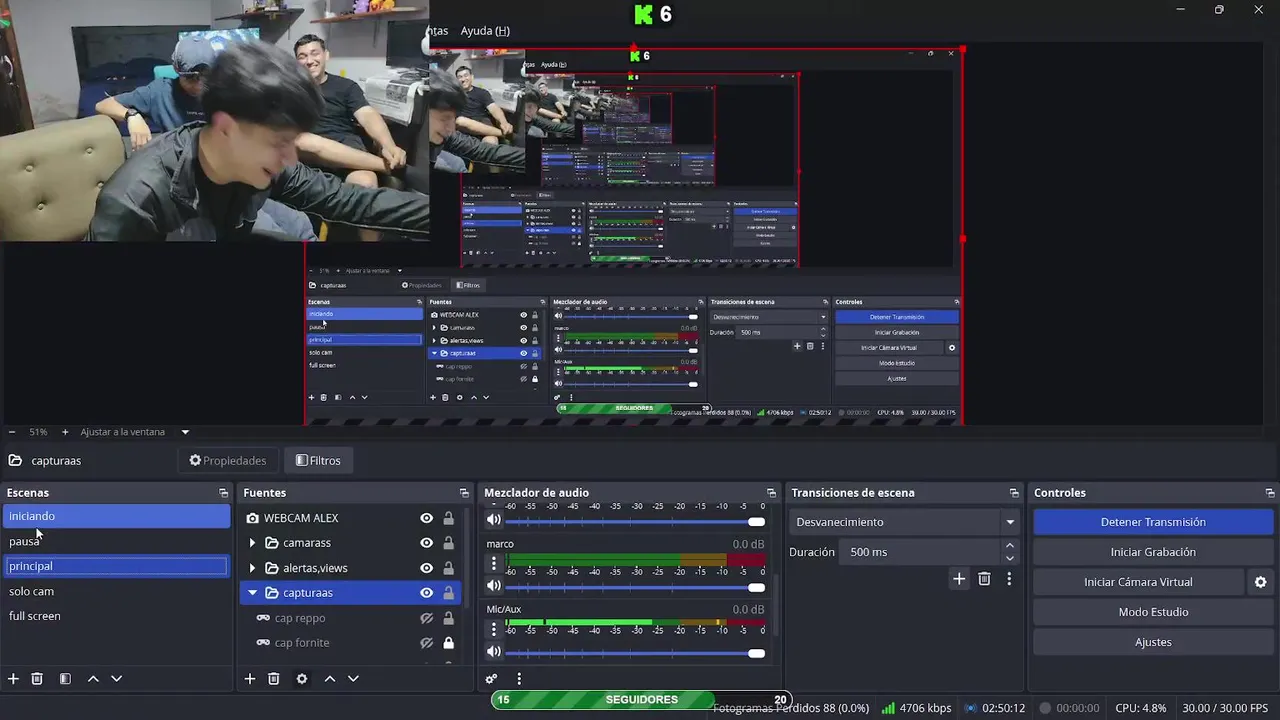Open transition properties three-dot menu
This screenshot has height=720, width=1280.
point(1009,578)
